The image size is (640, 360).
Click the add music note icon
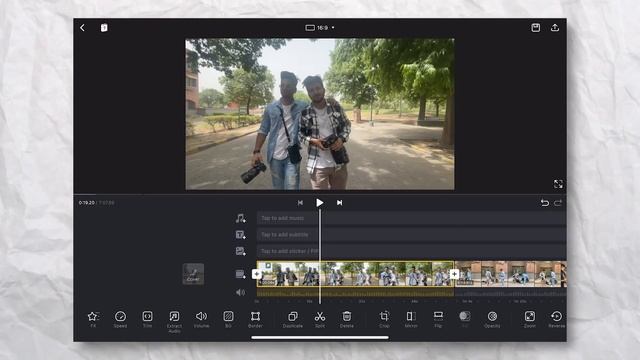pyautogui.click(x=240, y=218)
